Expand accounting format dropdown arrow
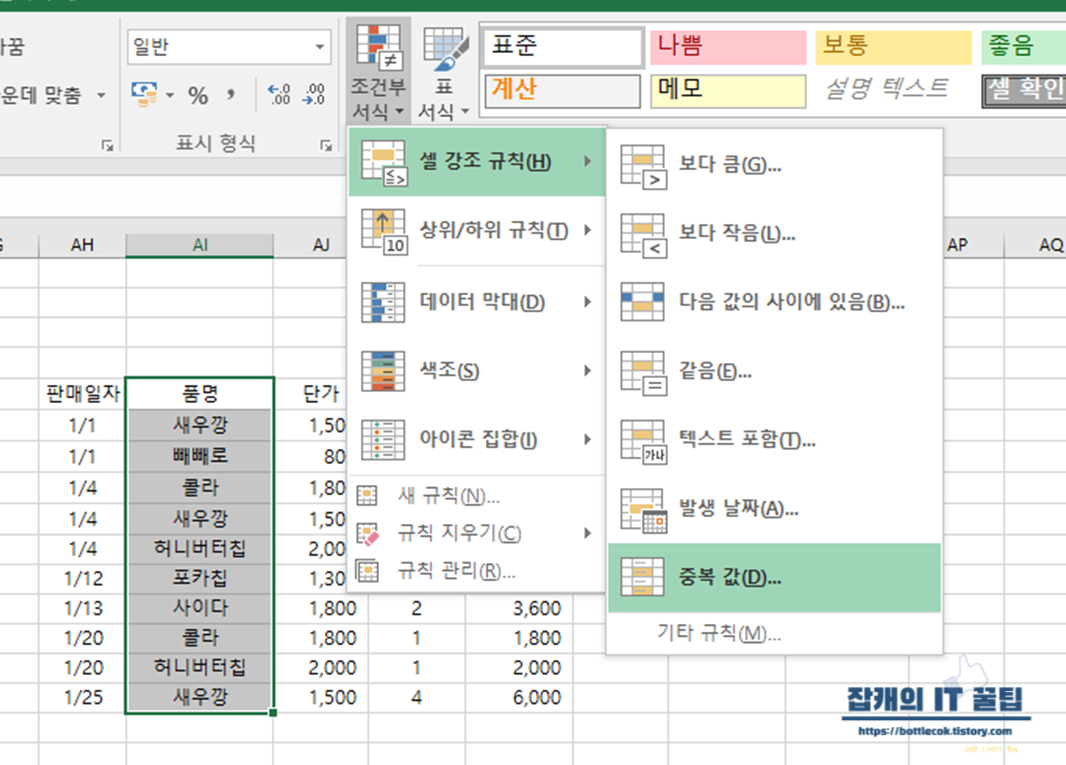Screen dimensions: 1066x765 point(169,95)
